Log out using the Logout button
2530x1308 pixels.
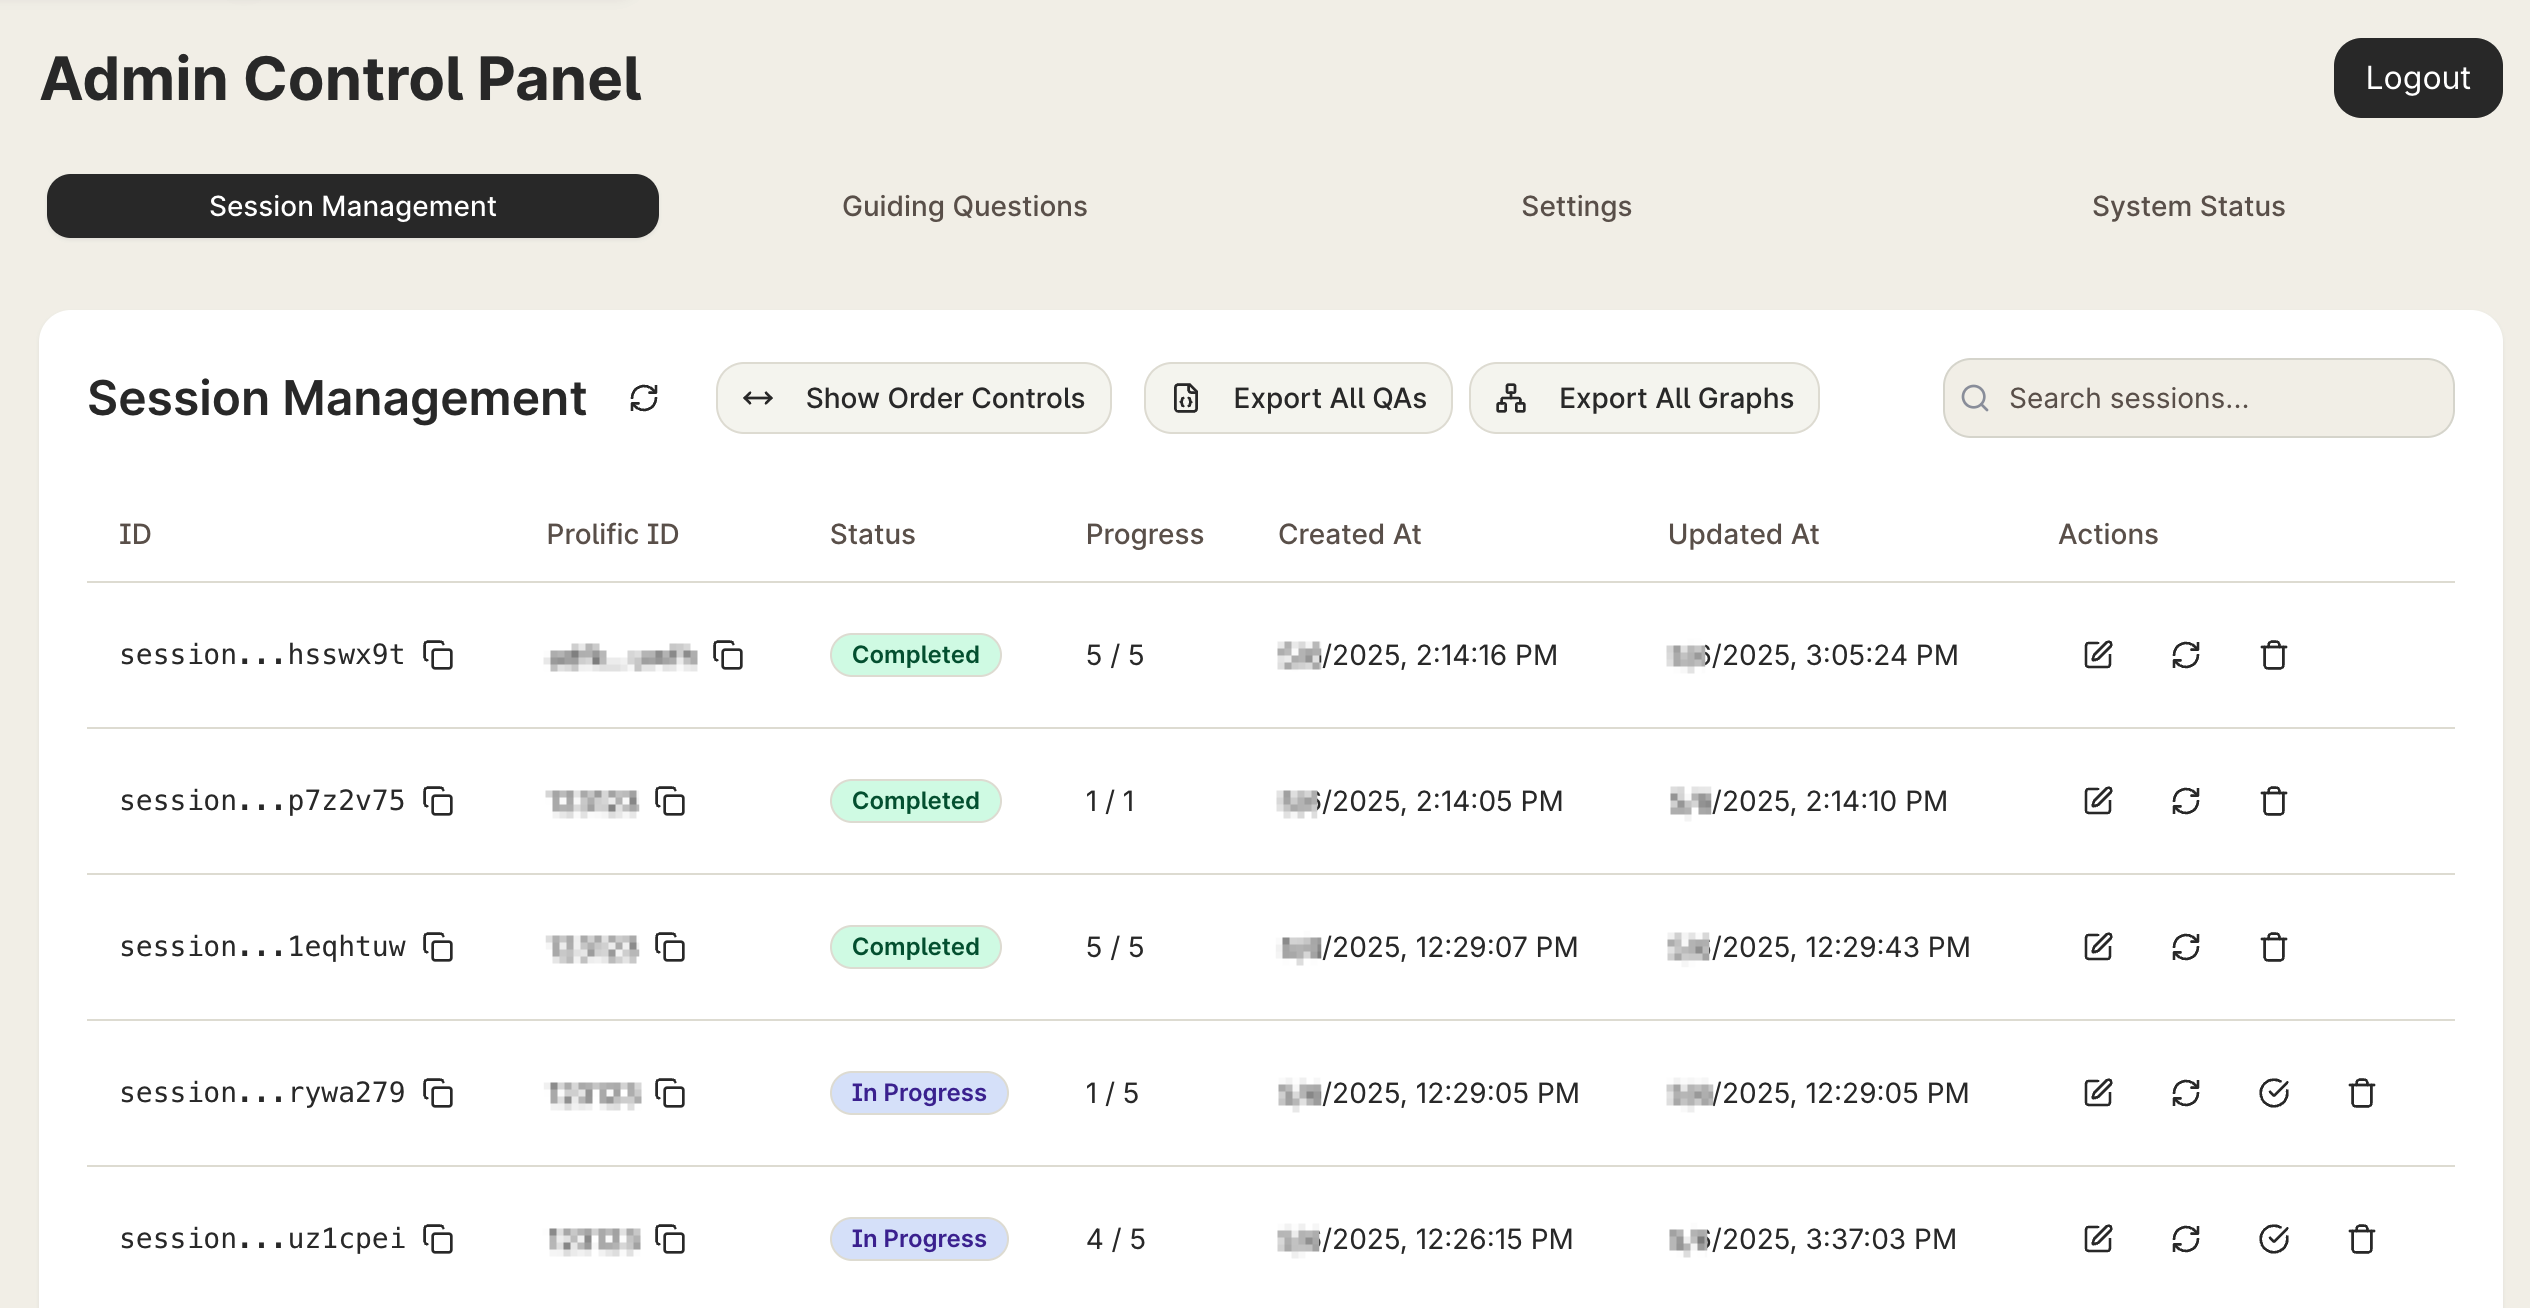pos(2417,78)
